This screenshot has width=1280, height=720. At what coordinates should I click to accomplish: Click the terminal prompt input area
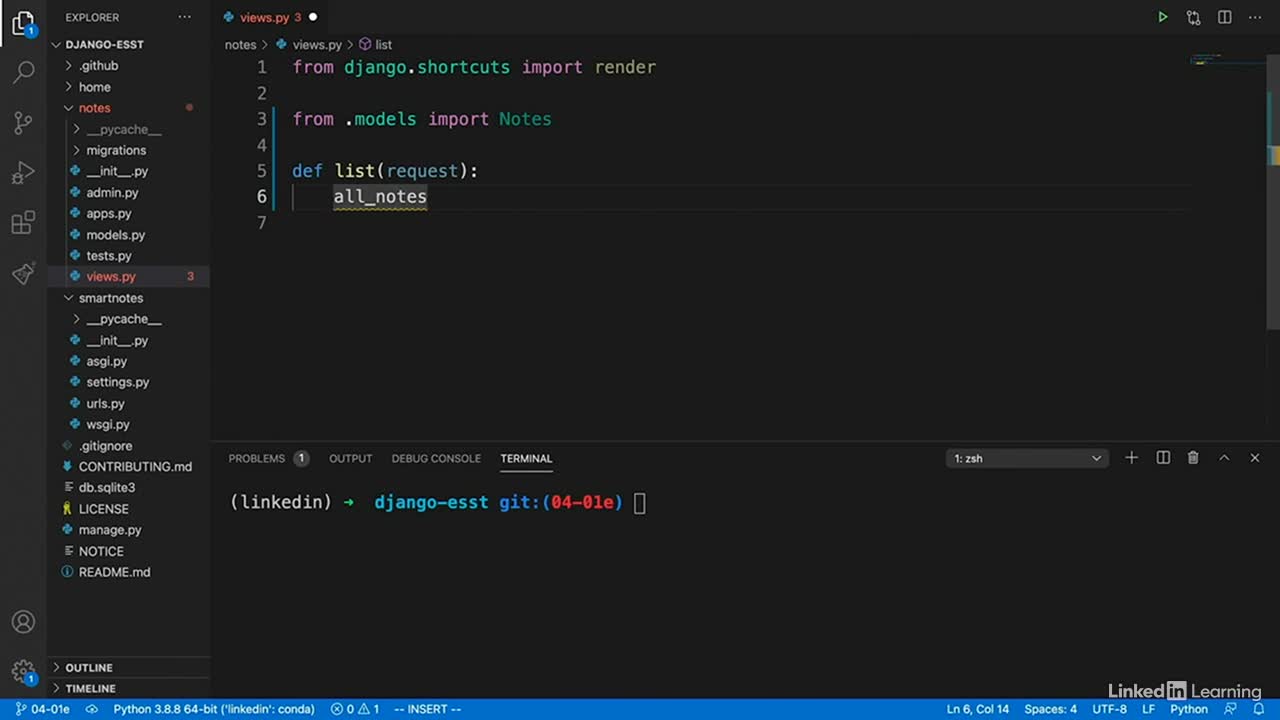tap(640, 503)
